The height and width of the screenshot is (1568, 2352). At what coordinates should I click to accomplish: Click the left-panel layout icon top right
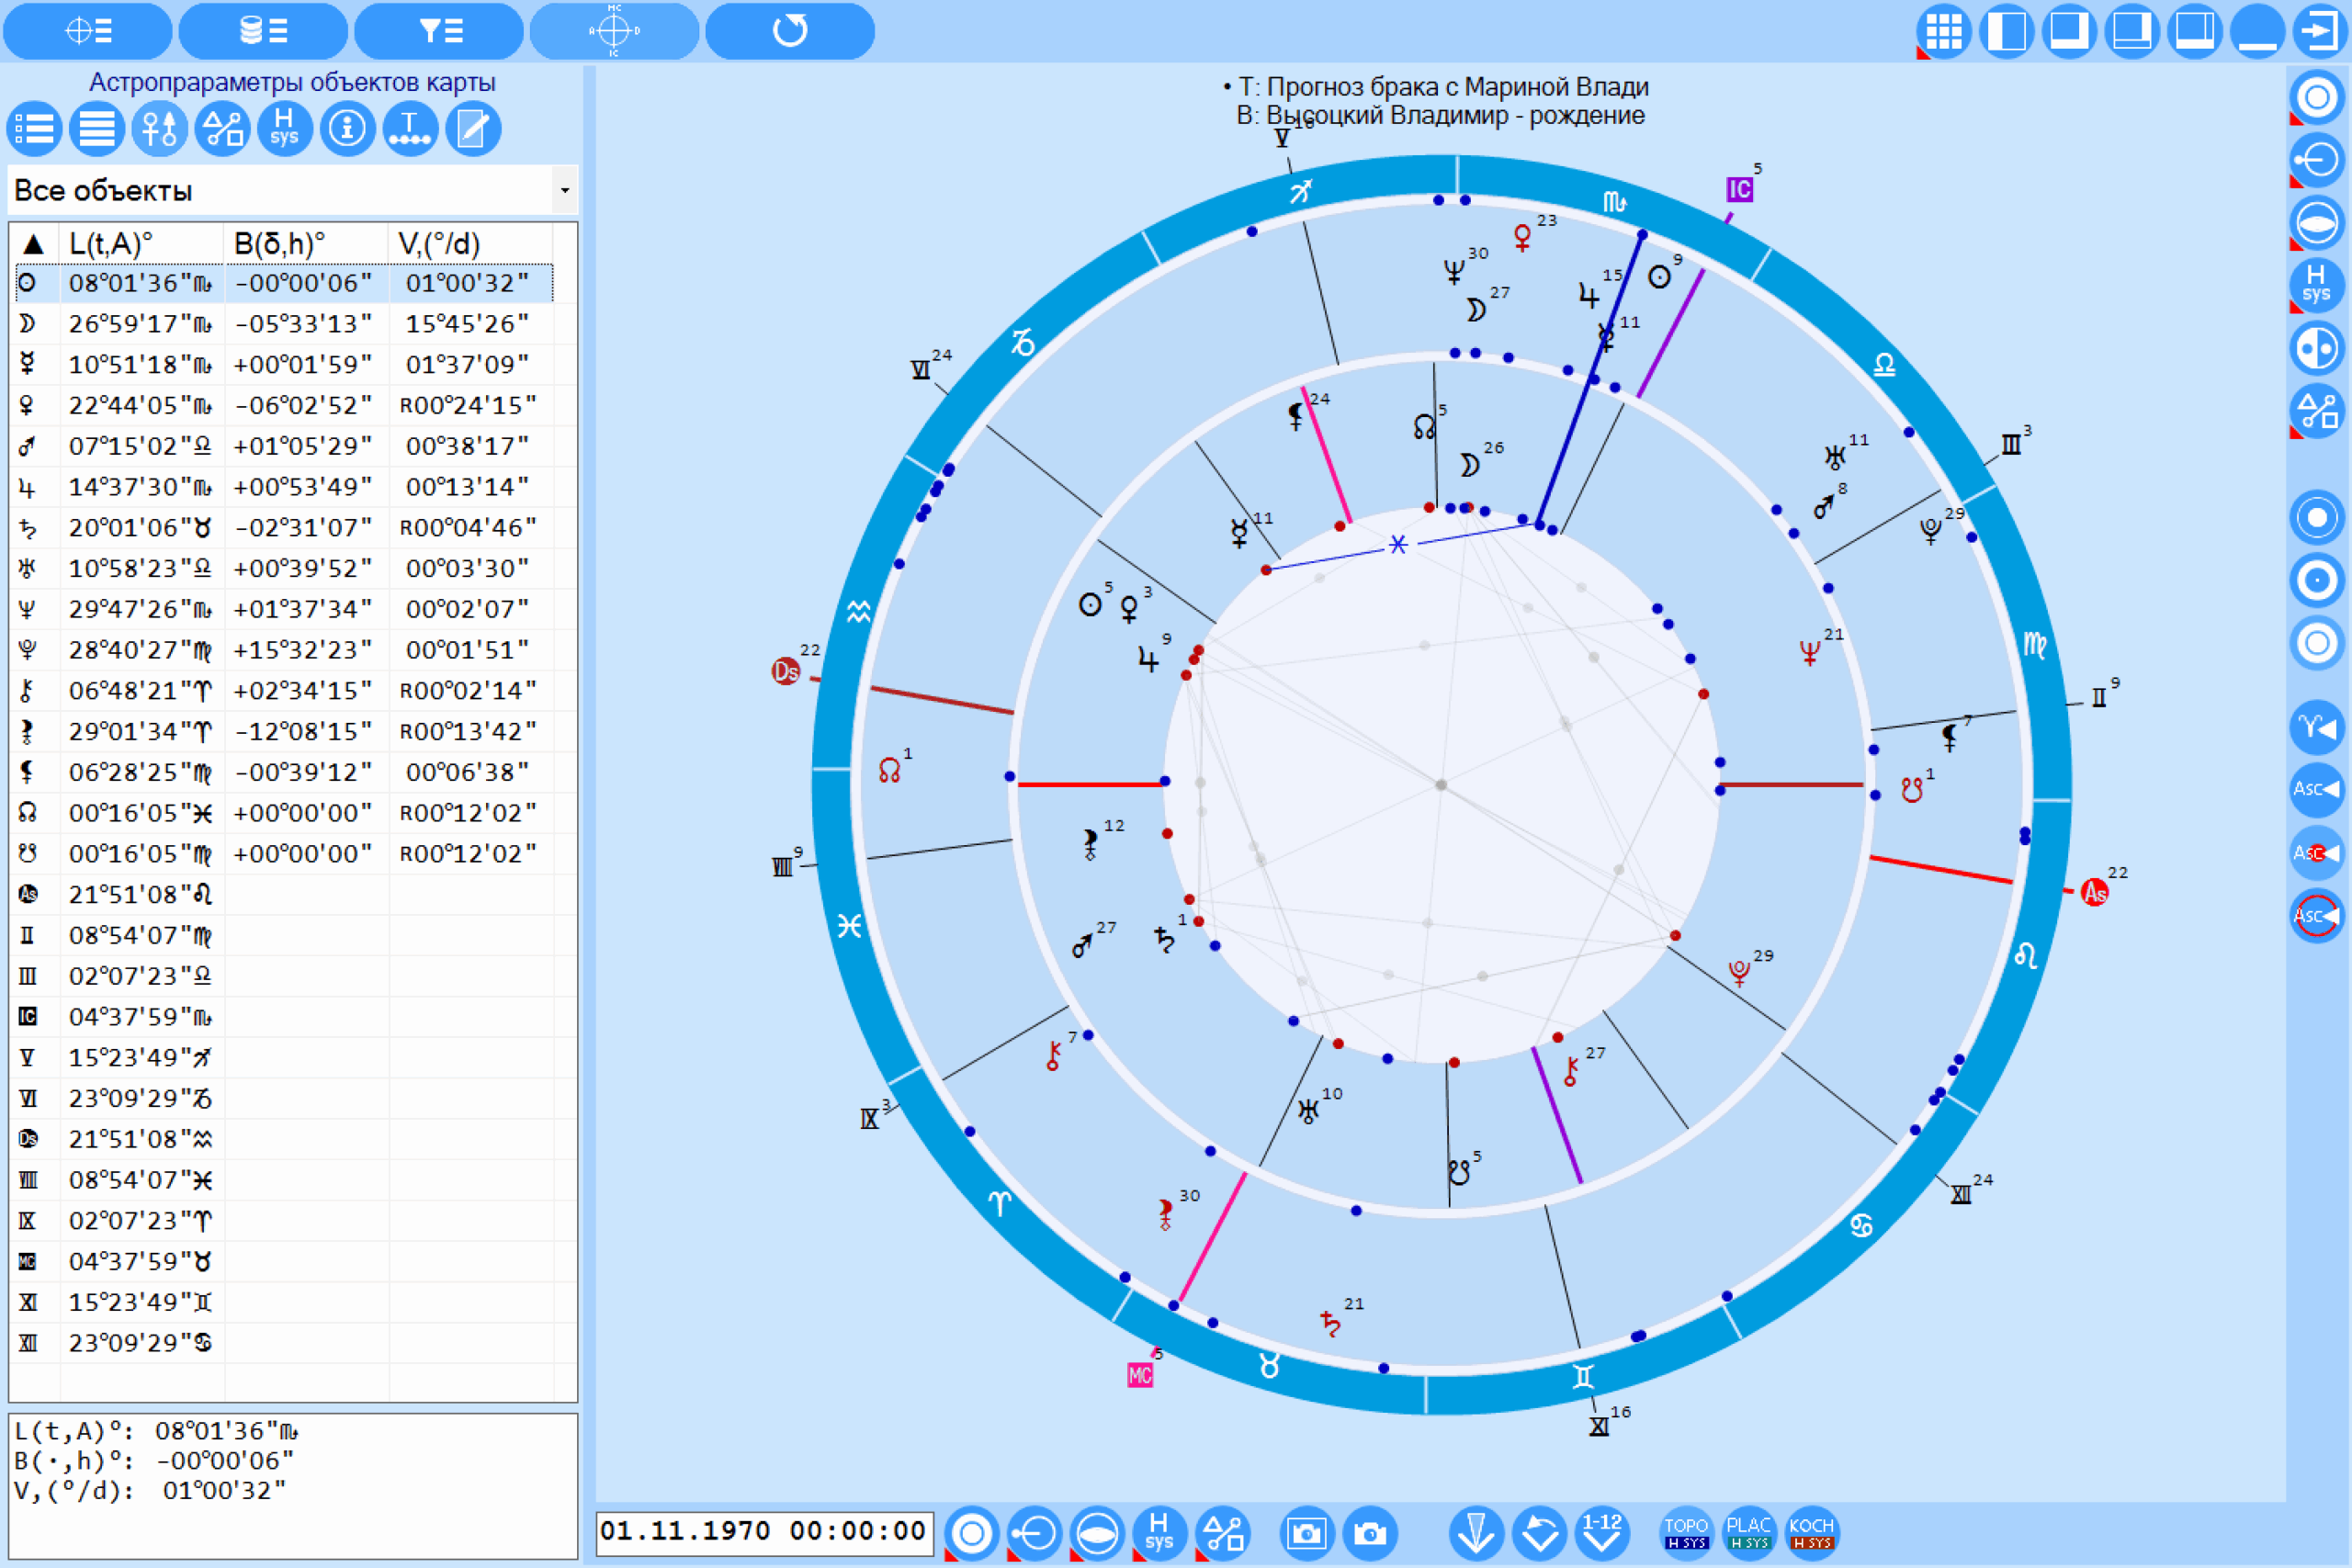(x=2006, y=30)
